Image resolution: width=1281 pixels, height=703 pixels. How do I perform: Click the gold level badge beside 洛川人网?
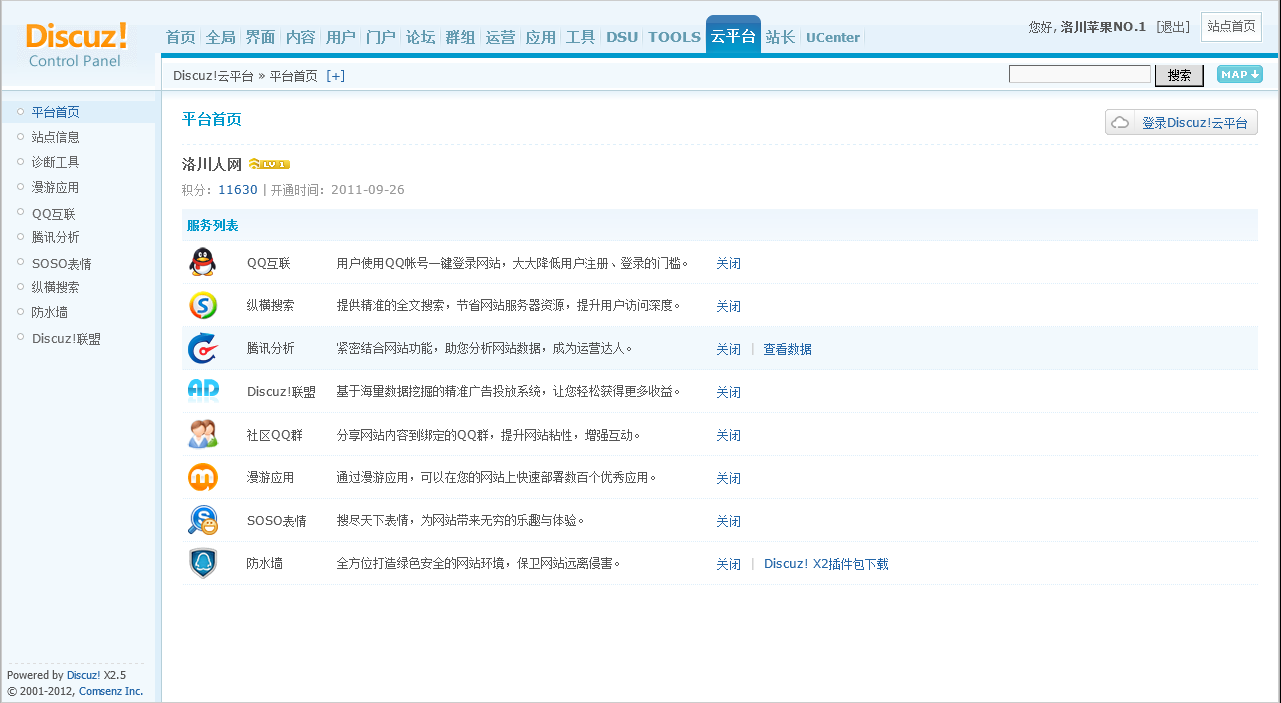(x=269, y=164)
